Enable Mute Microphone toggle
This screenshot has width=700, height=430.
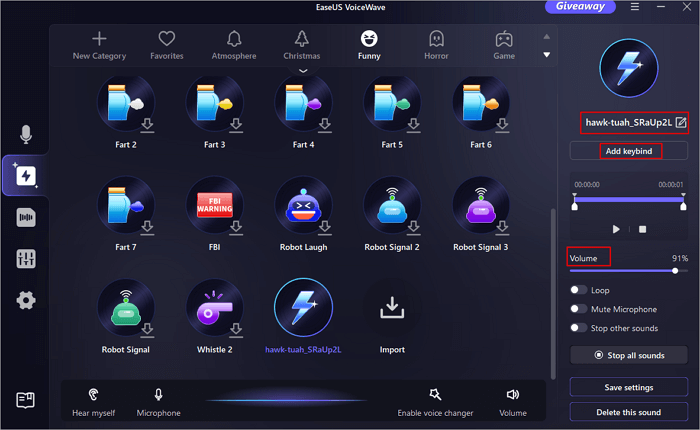click(x=578, y=309)
